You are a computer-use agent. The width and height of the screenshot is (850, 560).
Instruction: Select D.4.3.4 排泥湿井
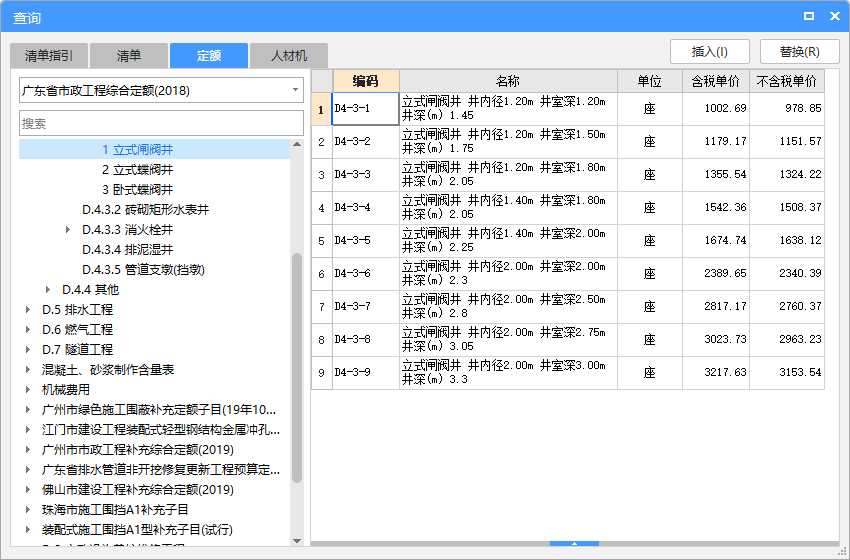coord(127,250)
